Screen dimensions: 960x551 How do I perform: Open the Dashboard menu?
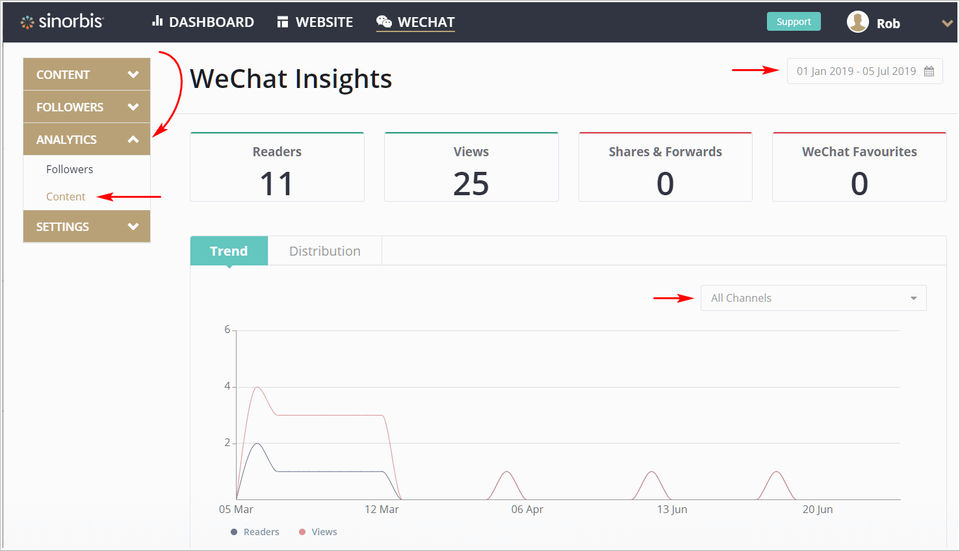(203, 22)
